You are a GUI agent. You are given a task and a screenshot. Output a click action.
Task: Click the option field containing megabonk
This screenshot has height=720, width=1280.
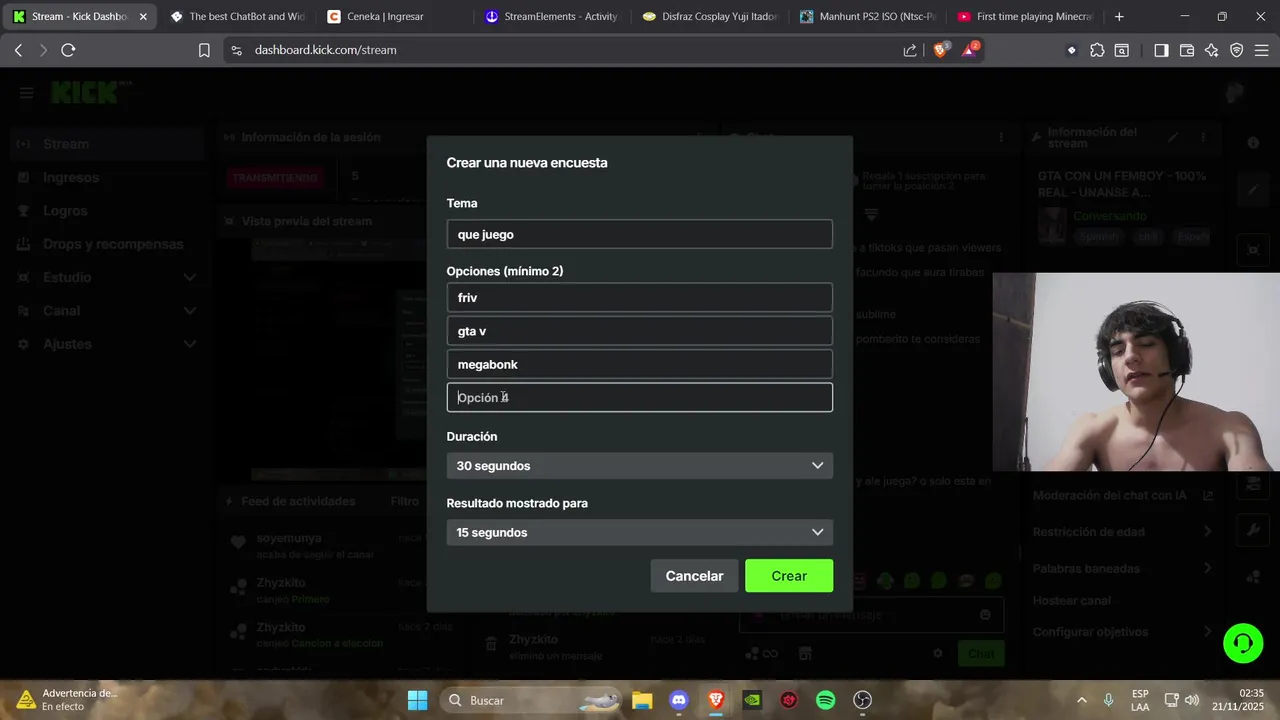click(x=640, y=364)
